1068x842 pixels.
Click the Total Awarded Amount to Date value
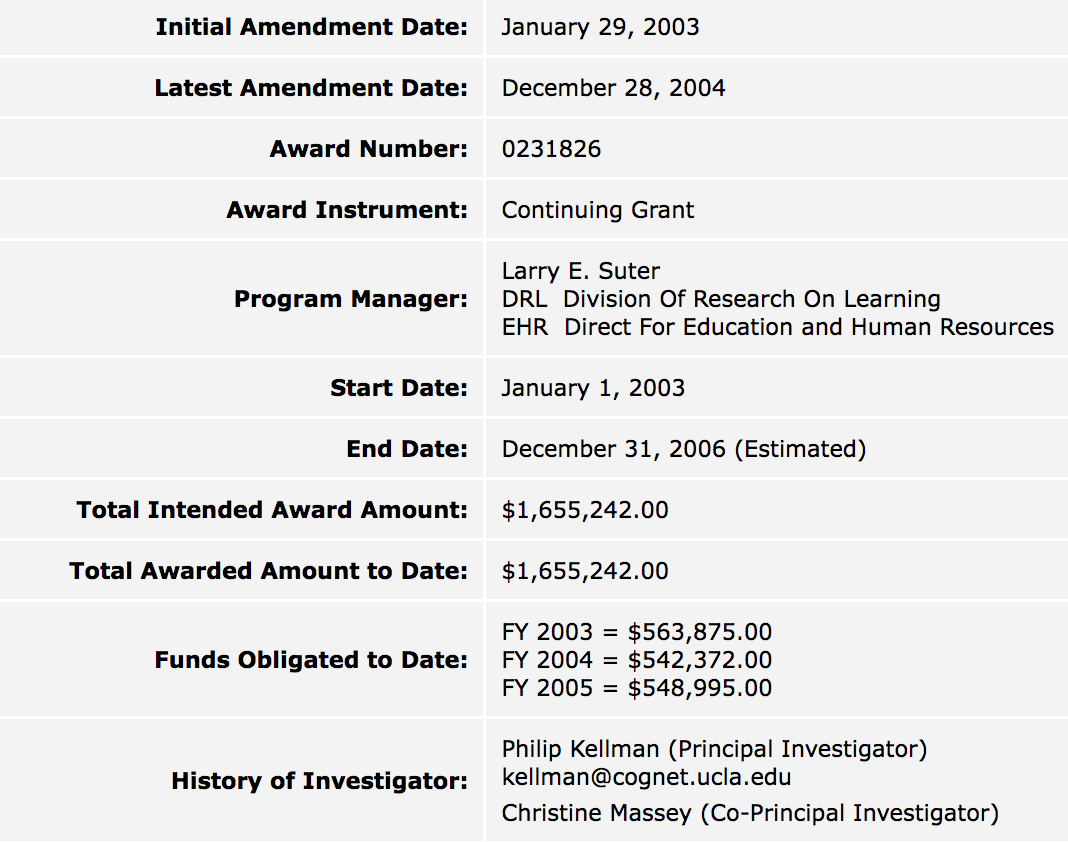[585, 571]
